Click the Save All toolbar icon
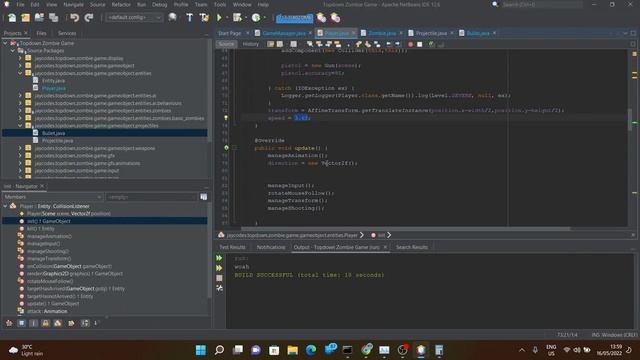Image resolution: width=640 pixels, height=360 pixels. (x=53, y=18)
